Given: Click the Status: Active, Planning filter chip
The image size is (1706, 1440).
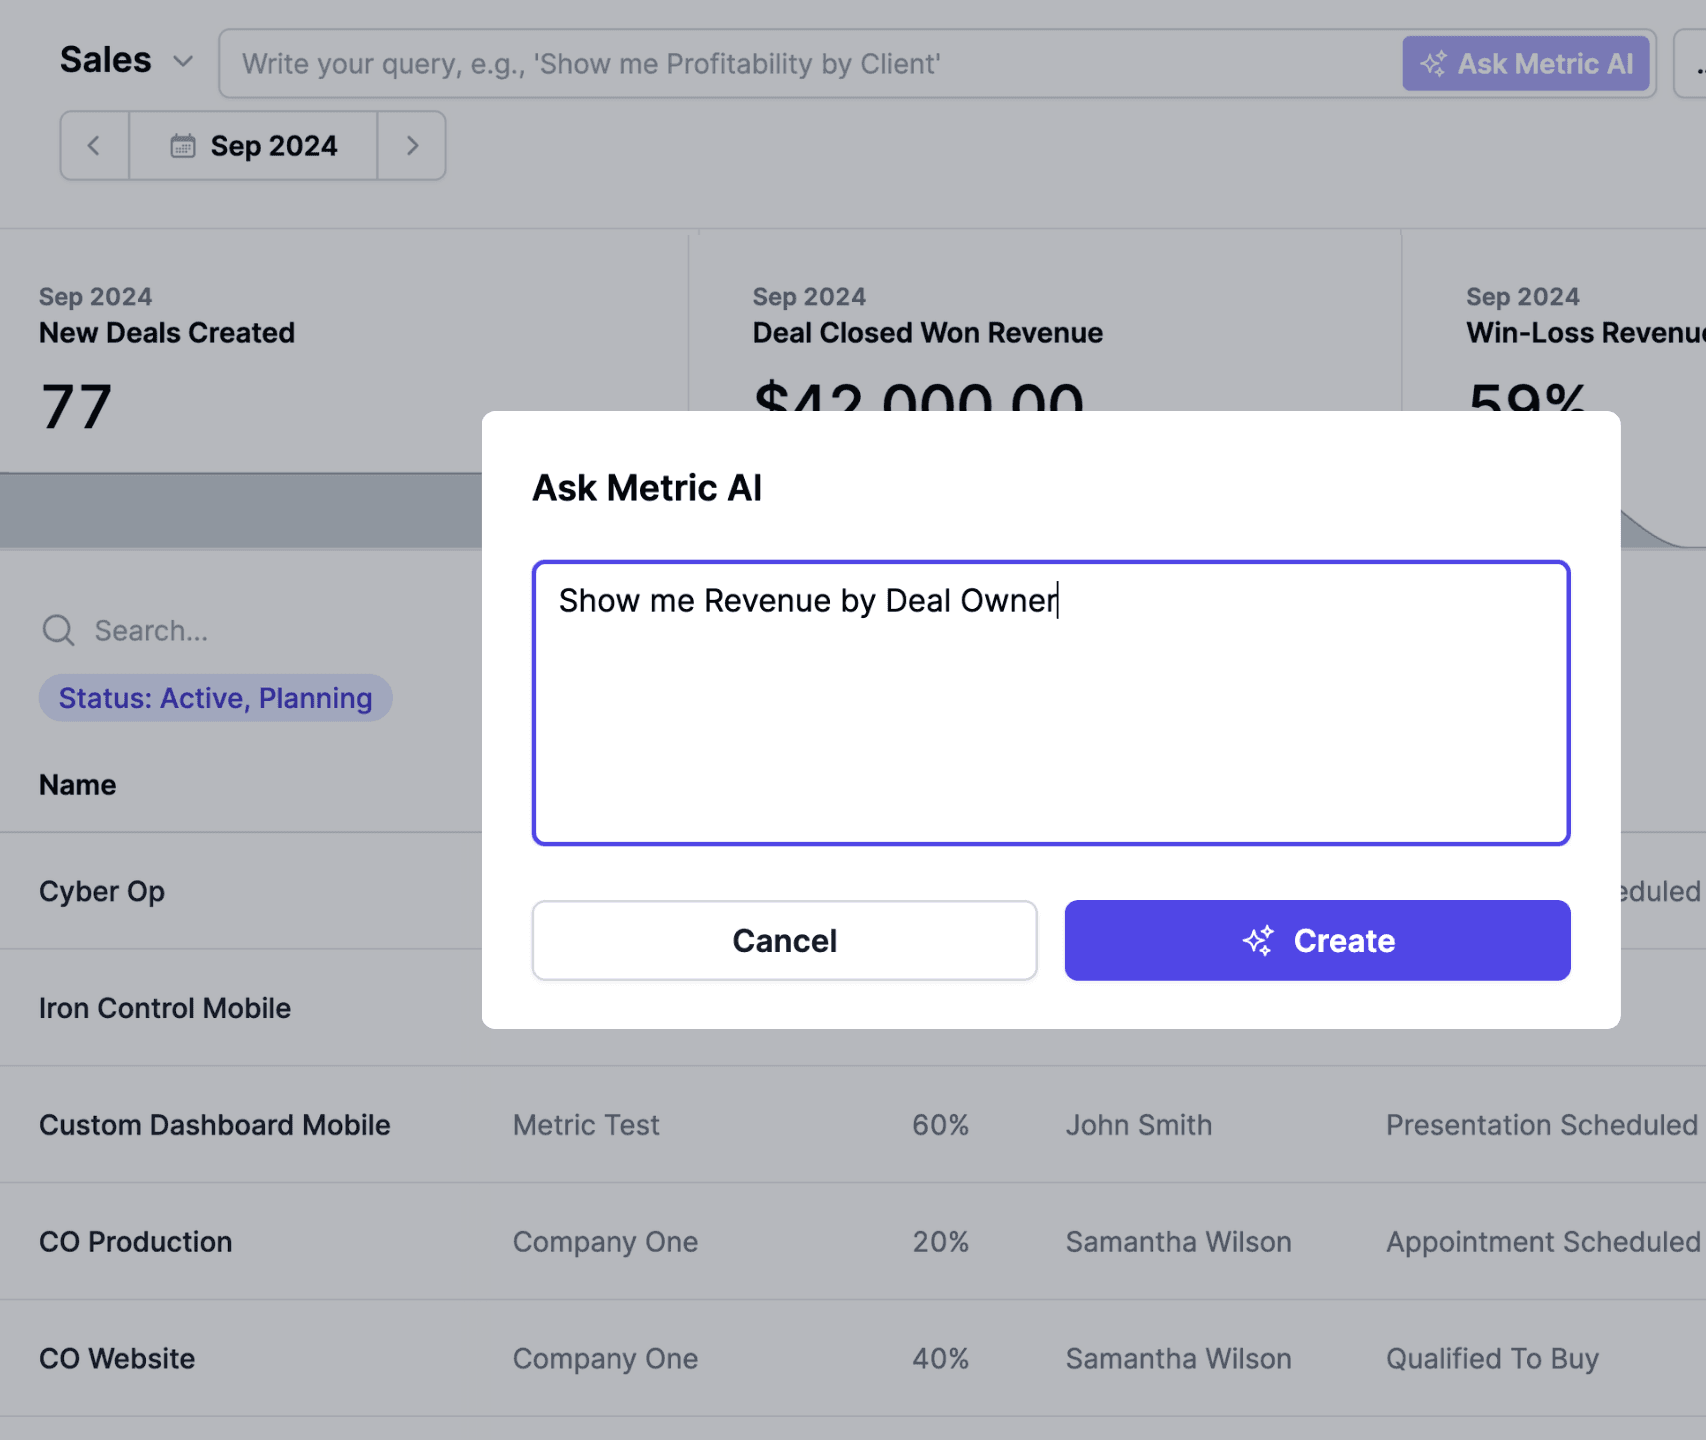Looking at the screenshot, I should [x=215, y=698].
